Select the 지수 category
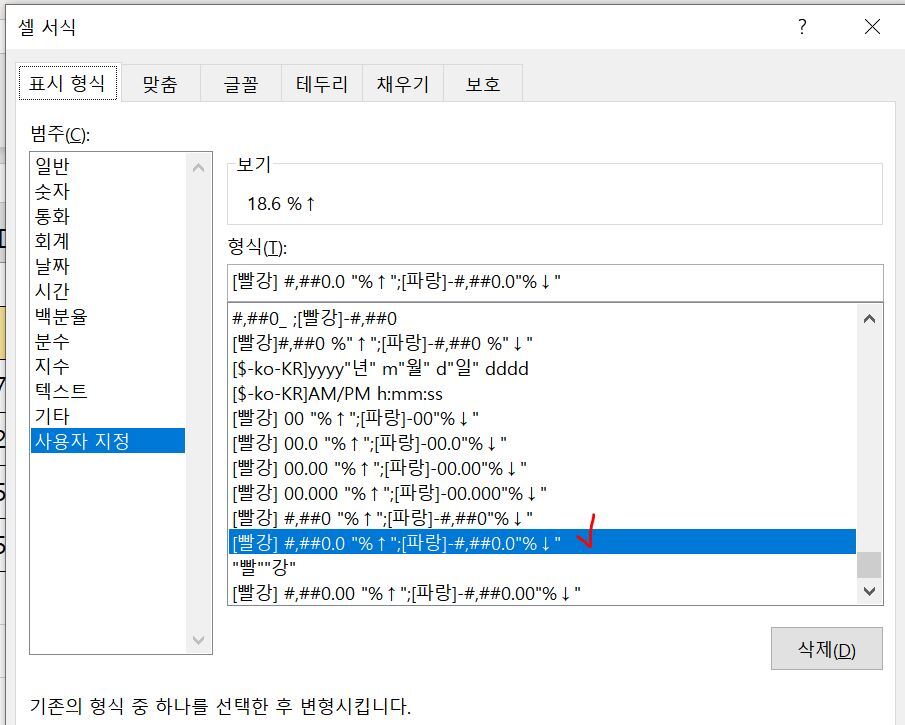This screenshot has height=725, width=905. point(108,366)
